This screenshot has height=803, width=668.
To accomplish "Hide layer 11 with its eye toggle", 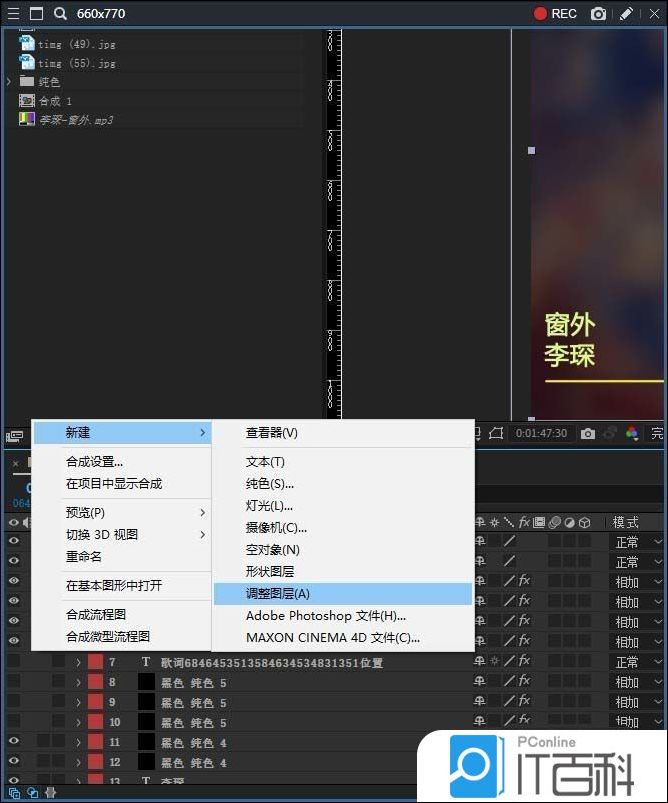I will (x=14, y=741).
